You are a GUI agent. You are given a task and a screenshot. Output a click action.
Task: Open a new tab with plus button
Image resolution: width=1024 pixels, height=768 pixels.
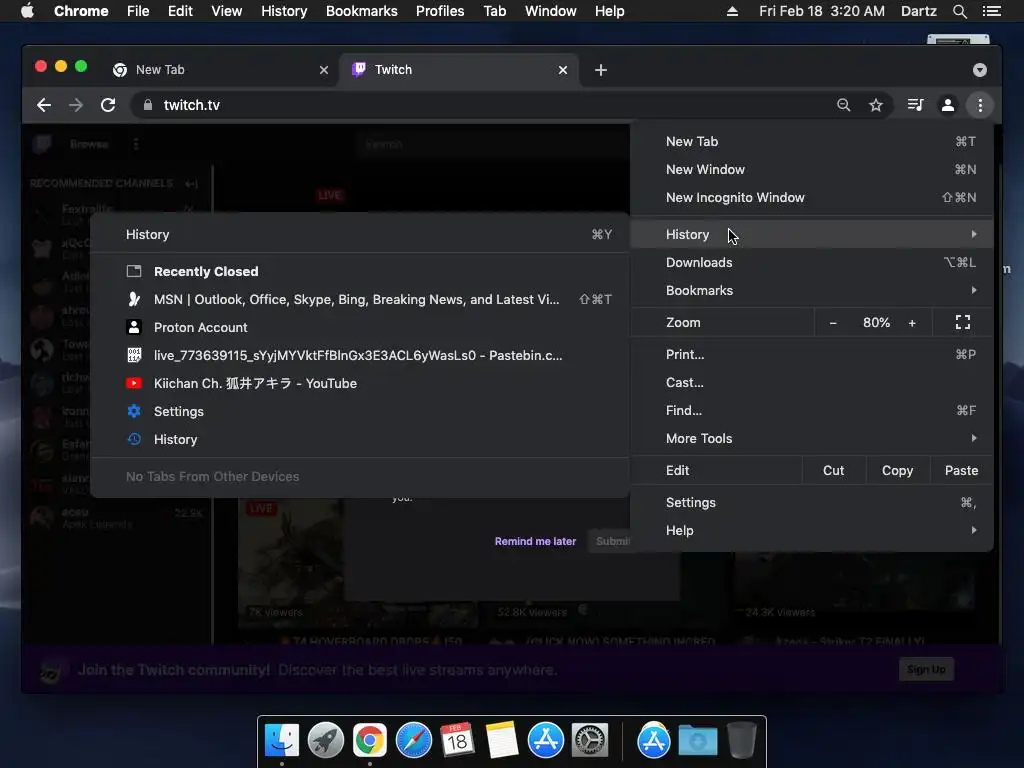click(x=601, y=70)
